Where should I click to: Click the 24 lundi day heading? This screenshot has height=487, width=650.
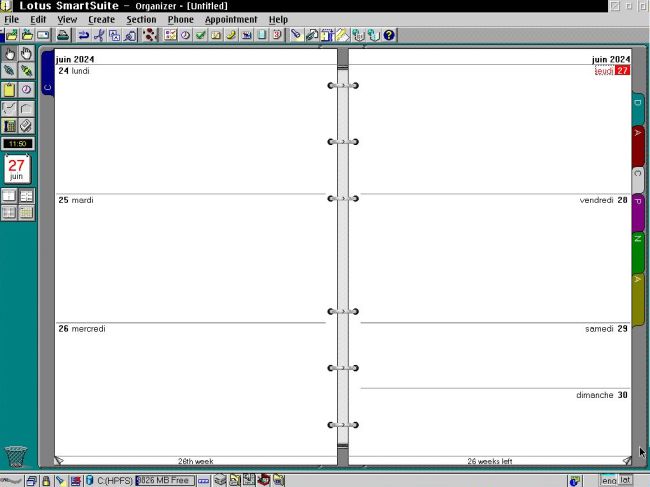click(74, 71)
